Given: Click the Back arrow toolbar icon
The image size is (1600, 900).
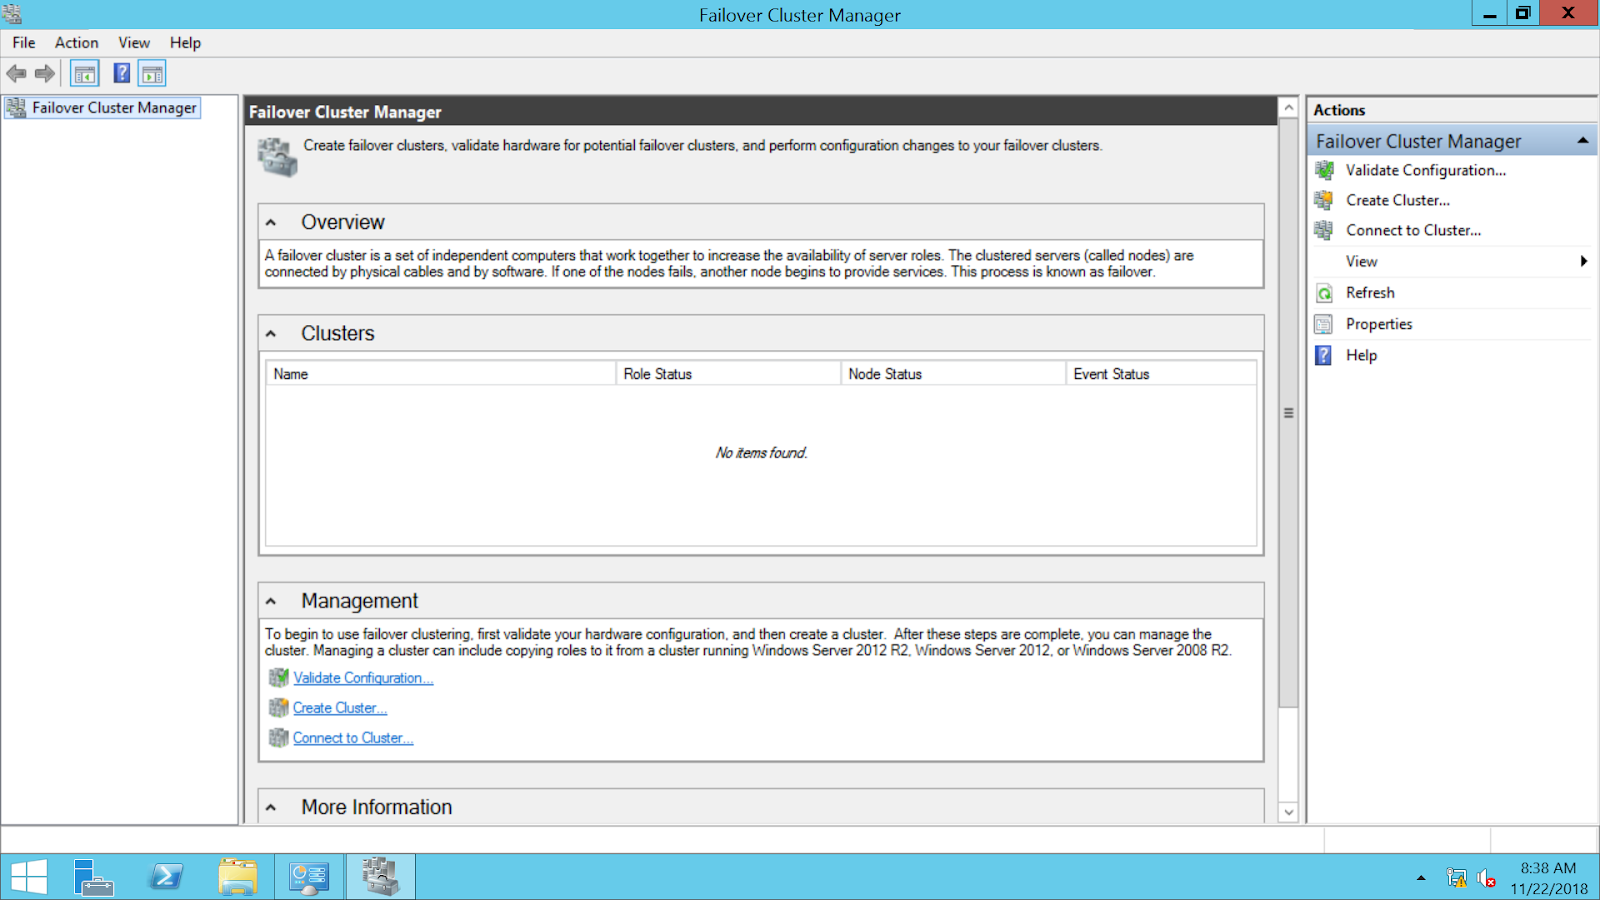Looking at the screenshot, I should click(x=17, y=73).
